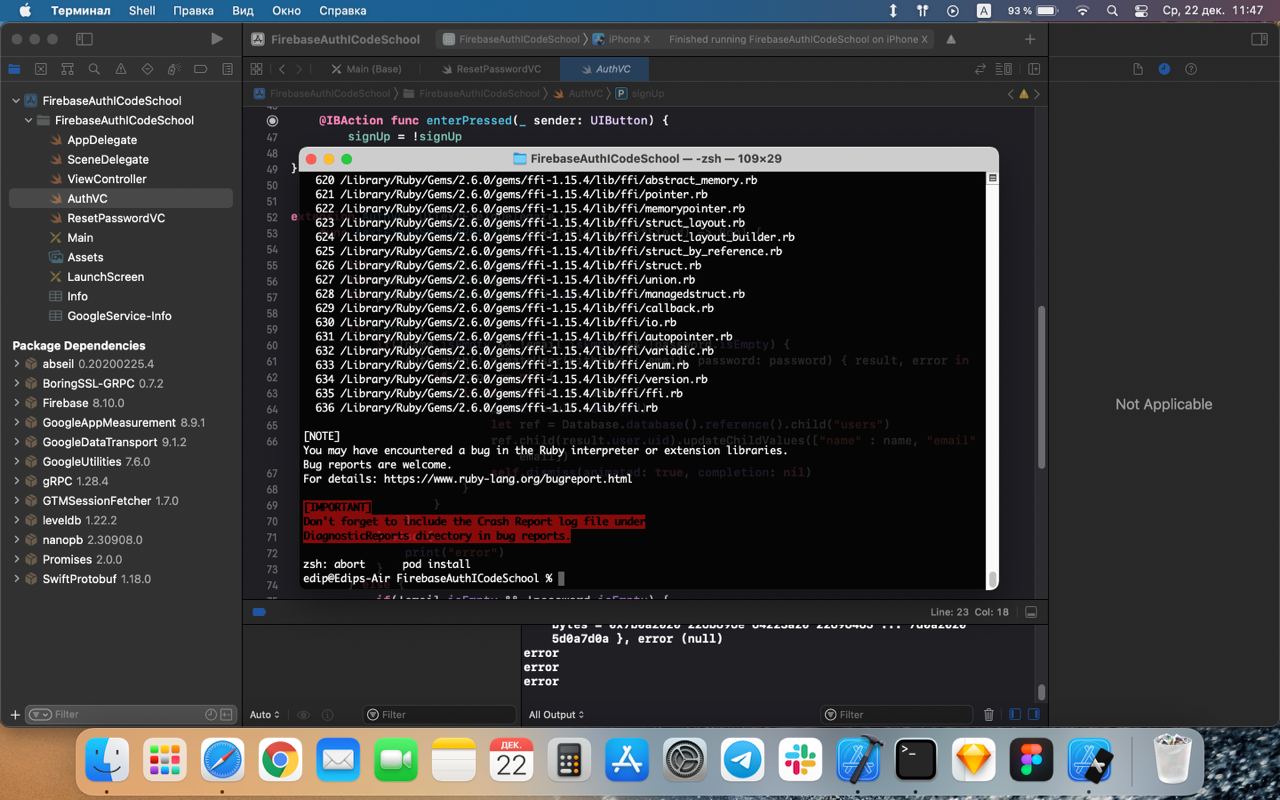Open the issue navigator warning triangle
Screen dimensions: 1280x800
click(121, 69)
